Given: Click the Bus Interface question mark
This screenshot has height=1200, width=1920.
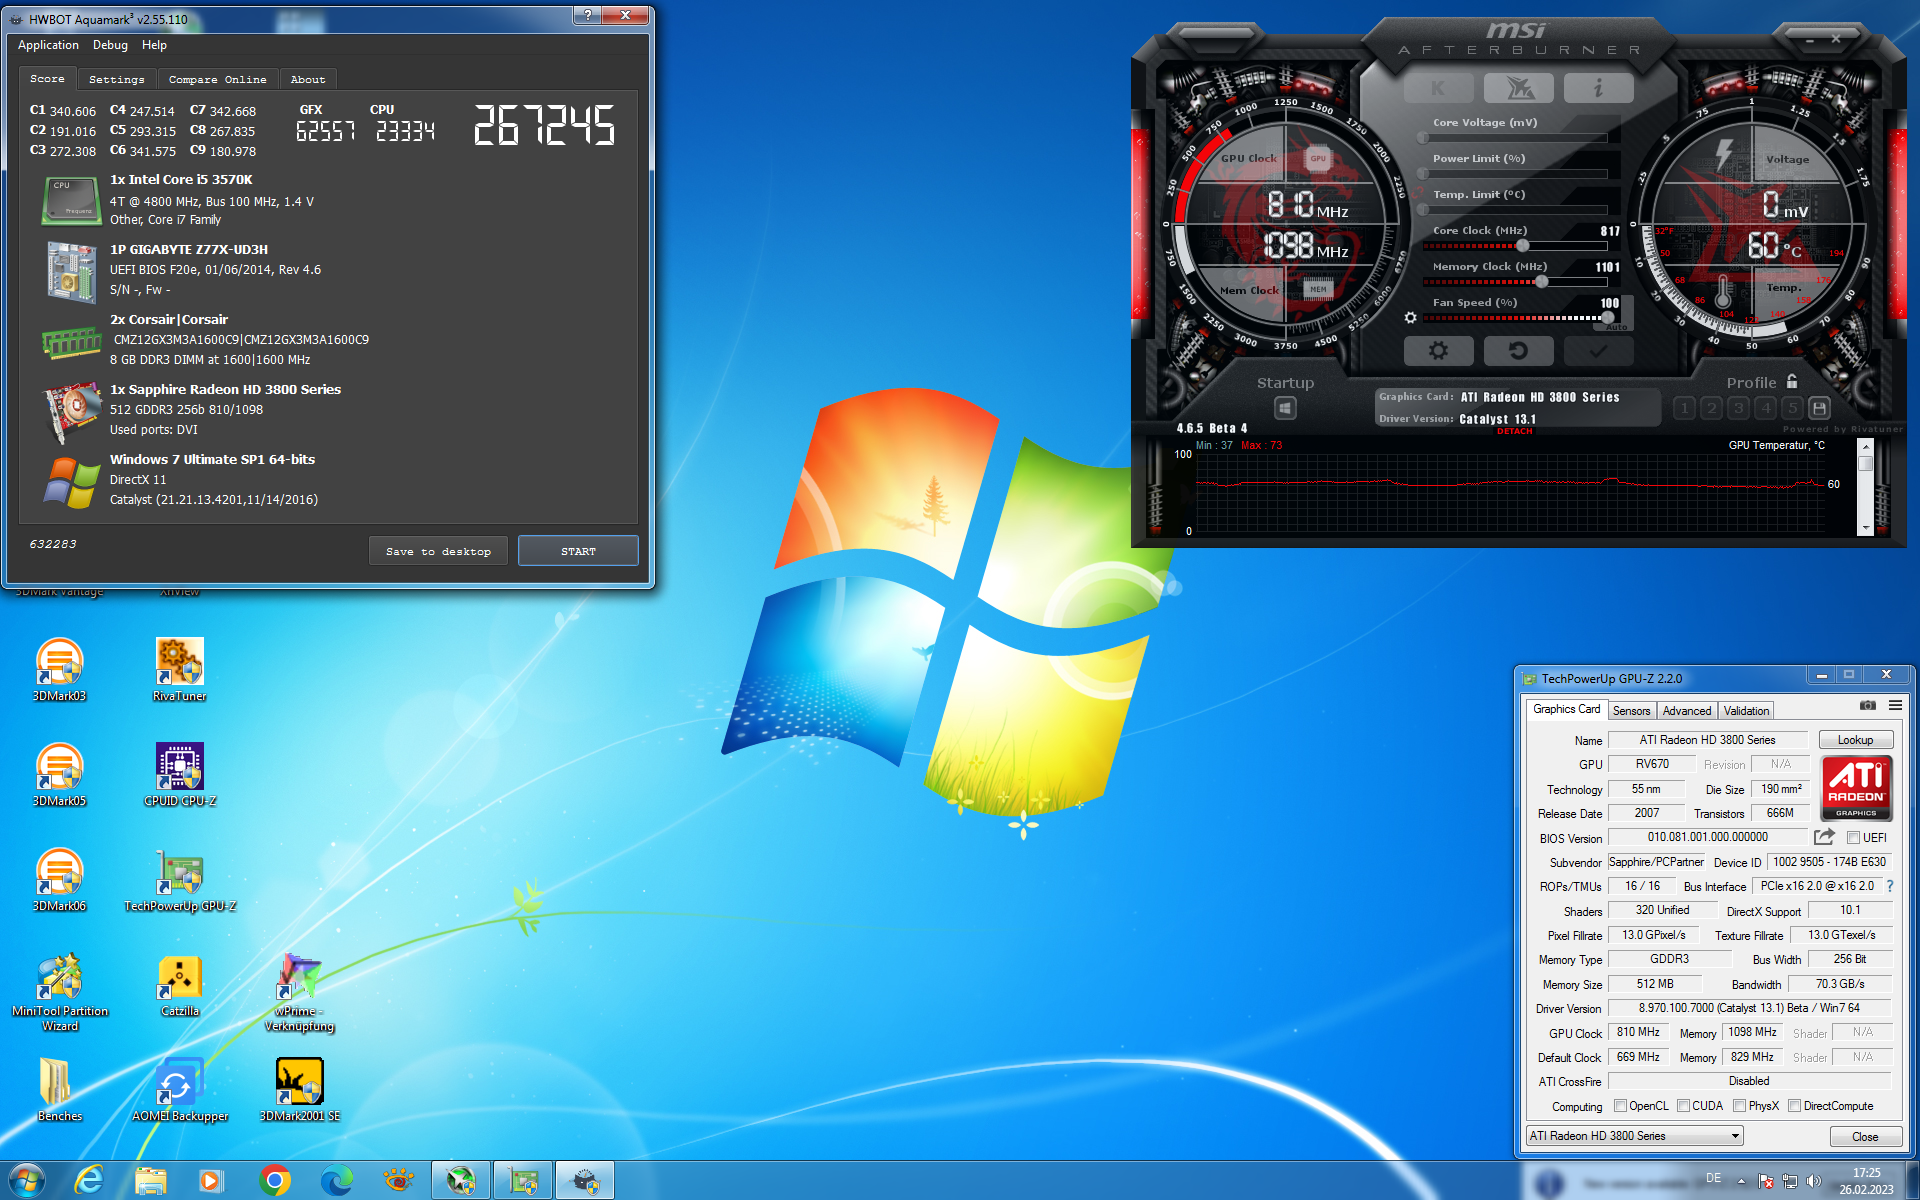Looking at the screenshot, I should point(1890,886).
